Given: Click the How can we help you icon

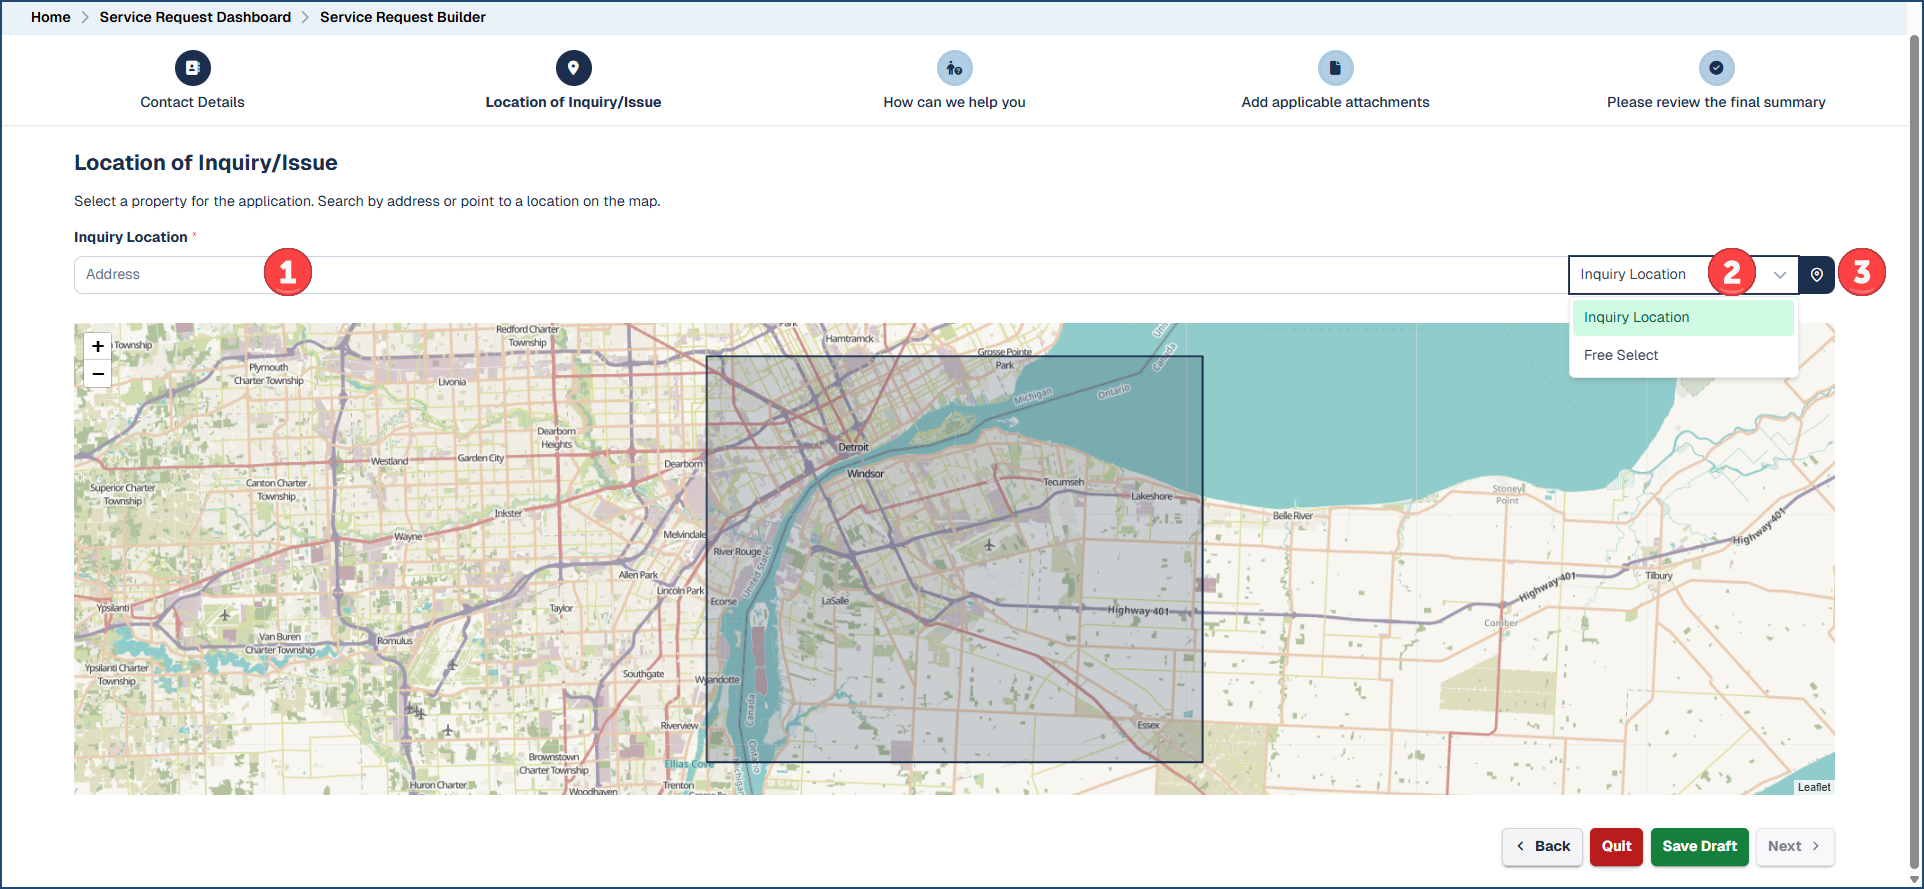Looking at the screenshot, I should click(x=954, y=68).
